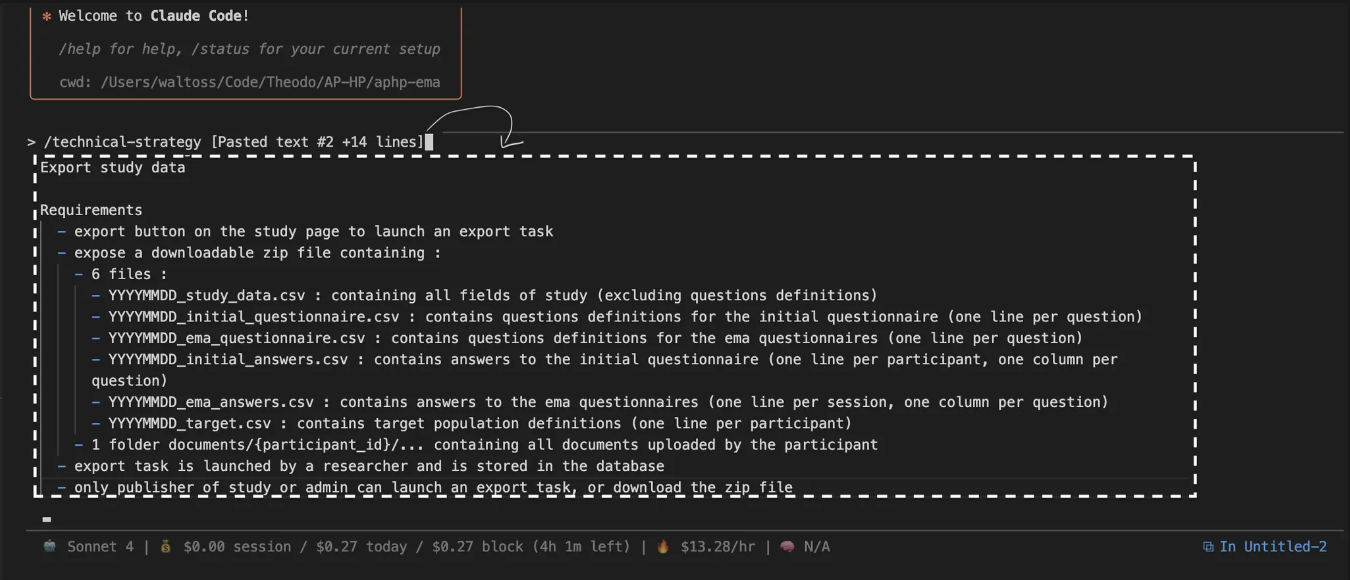This screenshot has height=580, width=1350.
Task: Click the prompt chevron before /technical-strategy
Action: pos(32,142)
